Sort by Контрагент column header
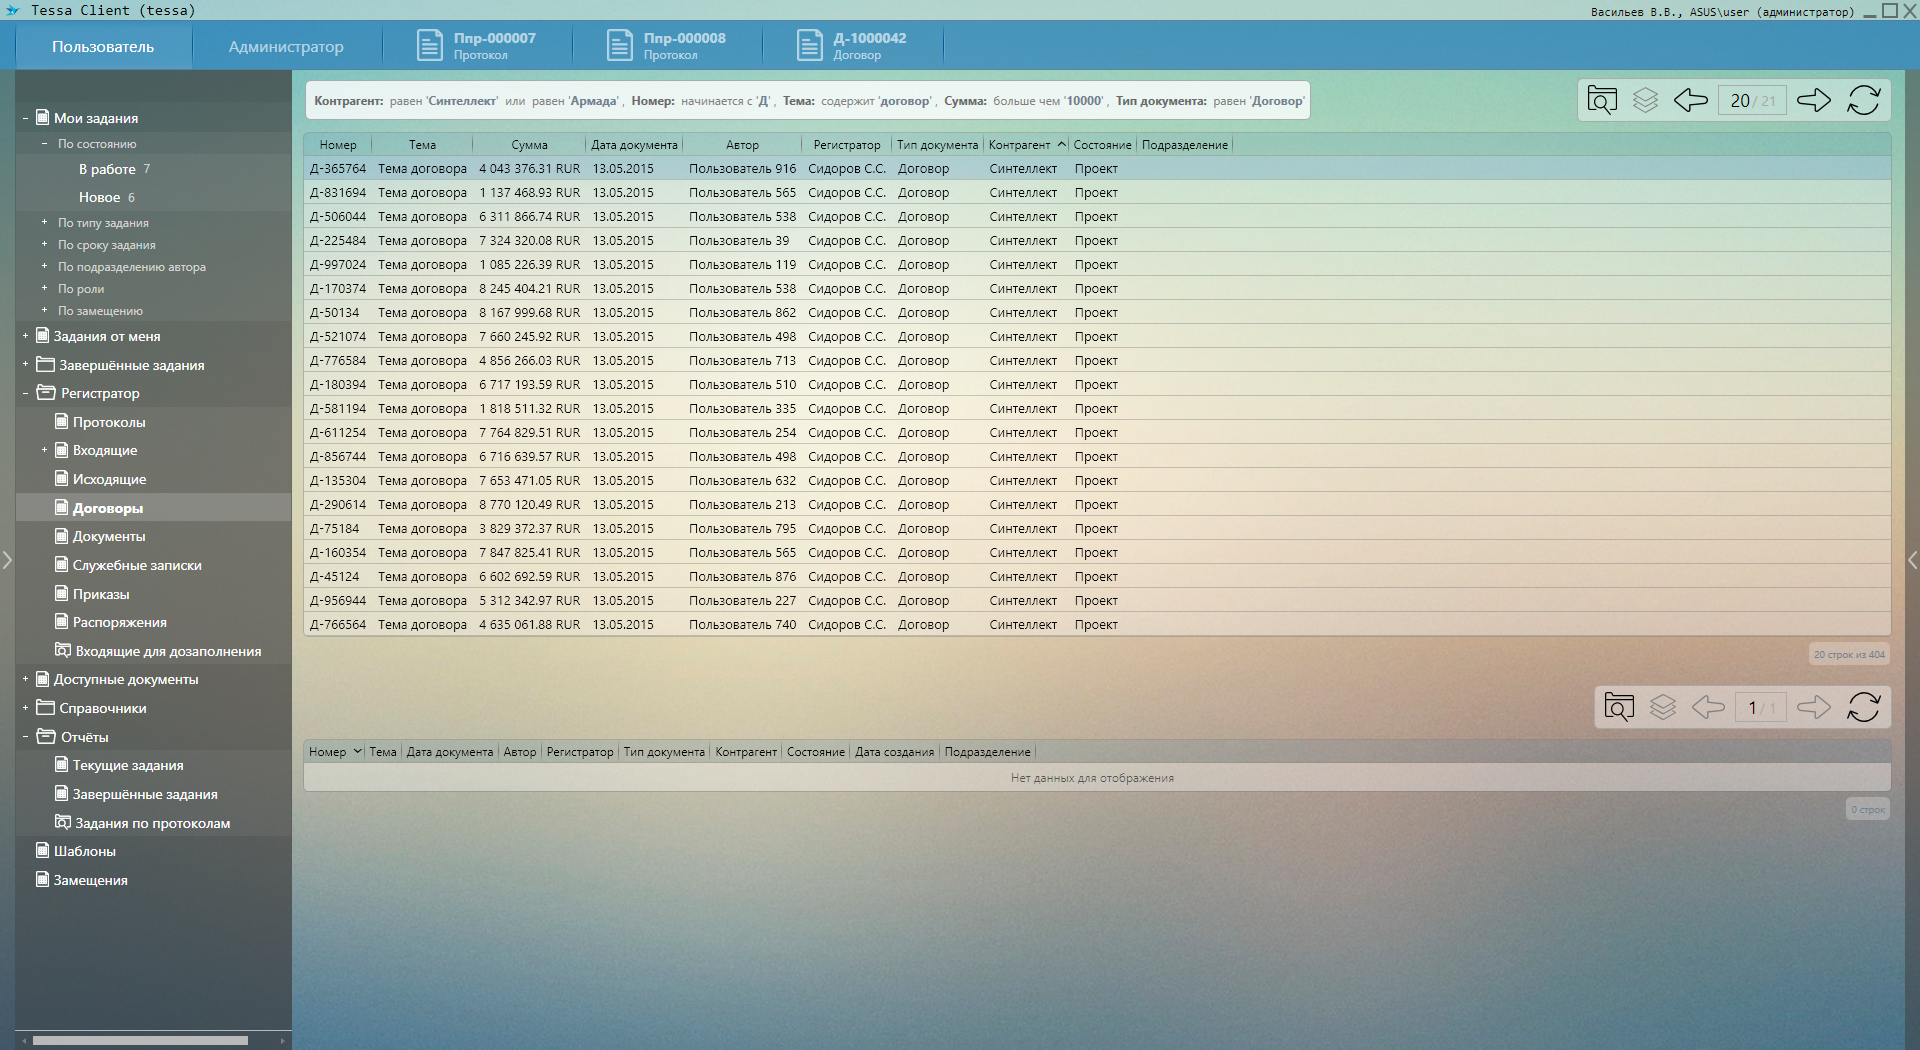1920x1050 pixels. (x=1020, y=145)
